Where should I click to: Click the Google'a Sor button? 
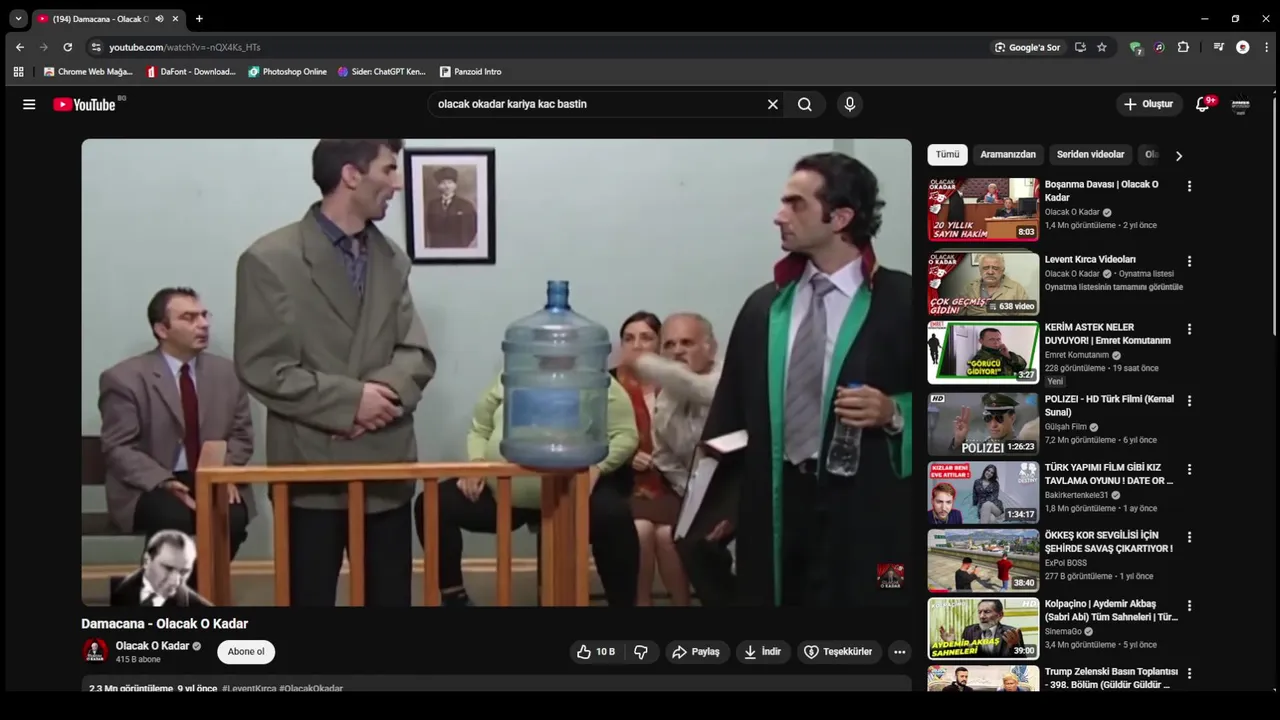(1027, 47)
